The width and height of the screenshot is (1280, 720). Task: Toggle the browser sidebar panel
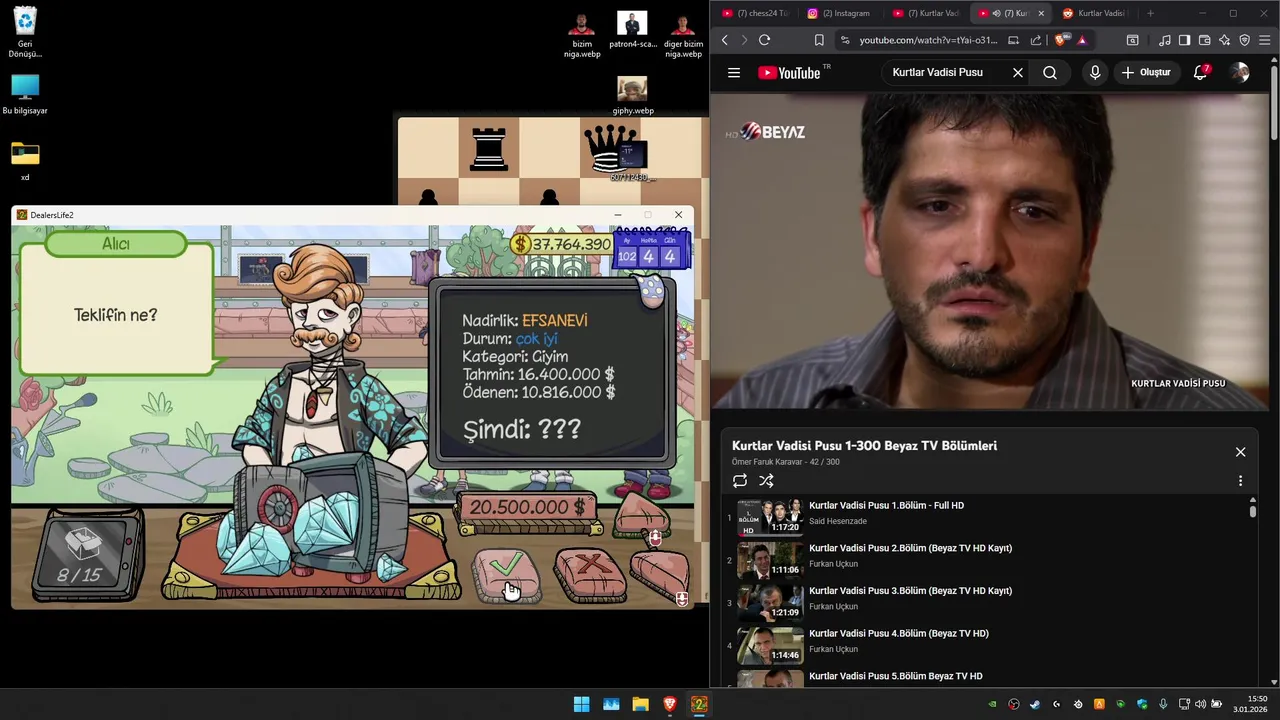click(x=1184, y=40)
